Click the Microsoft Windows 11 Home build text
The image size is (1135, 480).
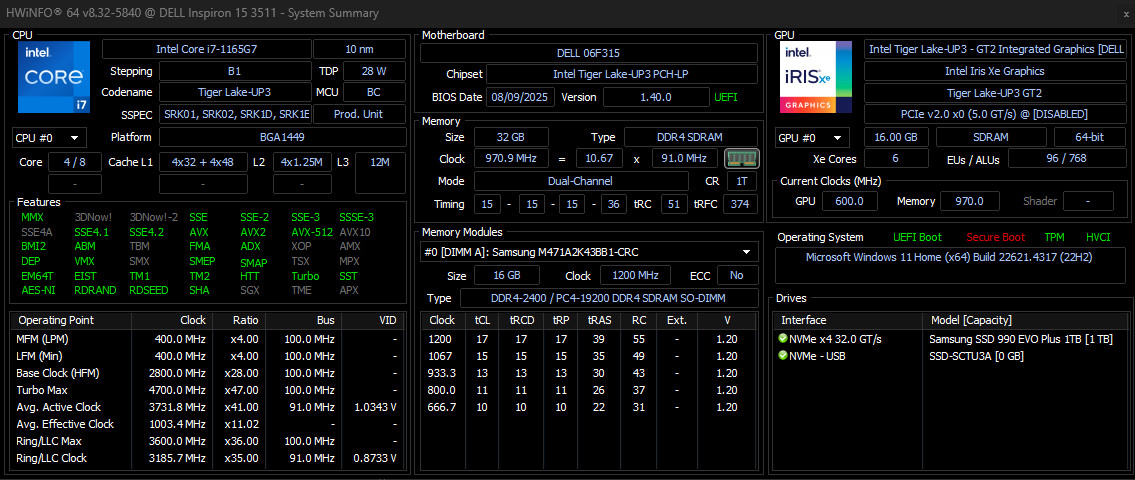pyautogui.click(x=951, y=258)
